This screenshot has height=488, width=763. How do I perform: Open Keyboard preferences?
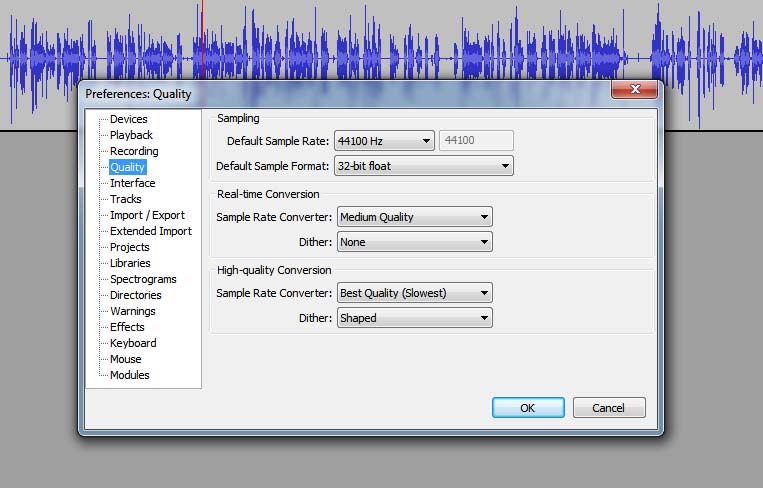coord(133,343)
